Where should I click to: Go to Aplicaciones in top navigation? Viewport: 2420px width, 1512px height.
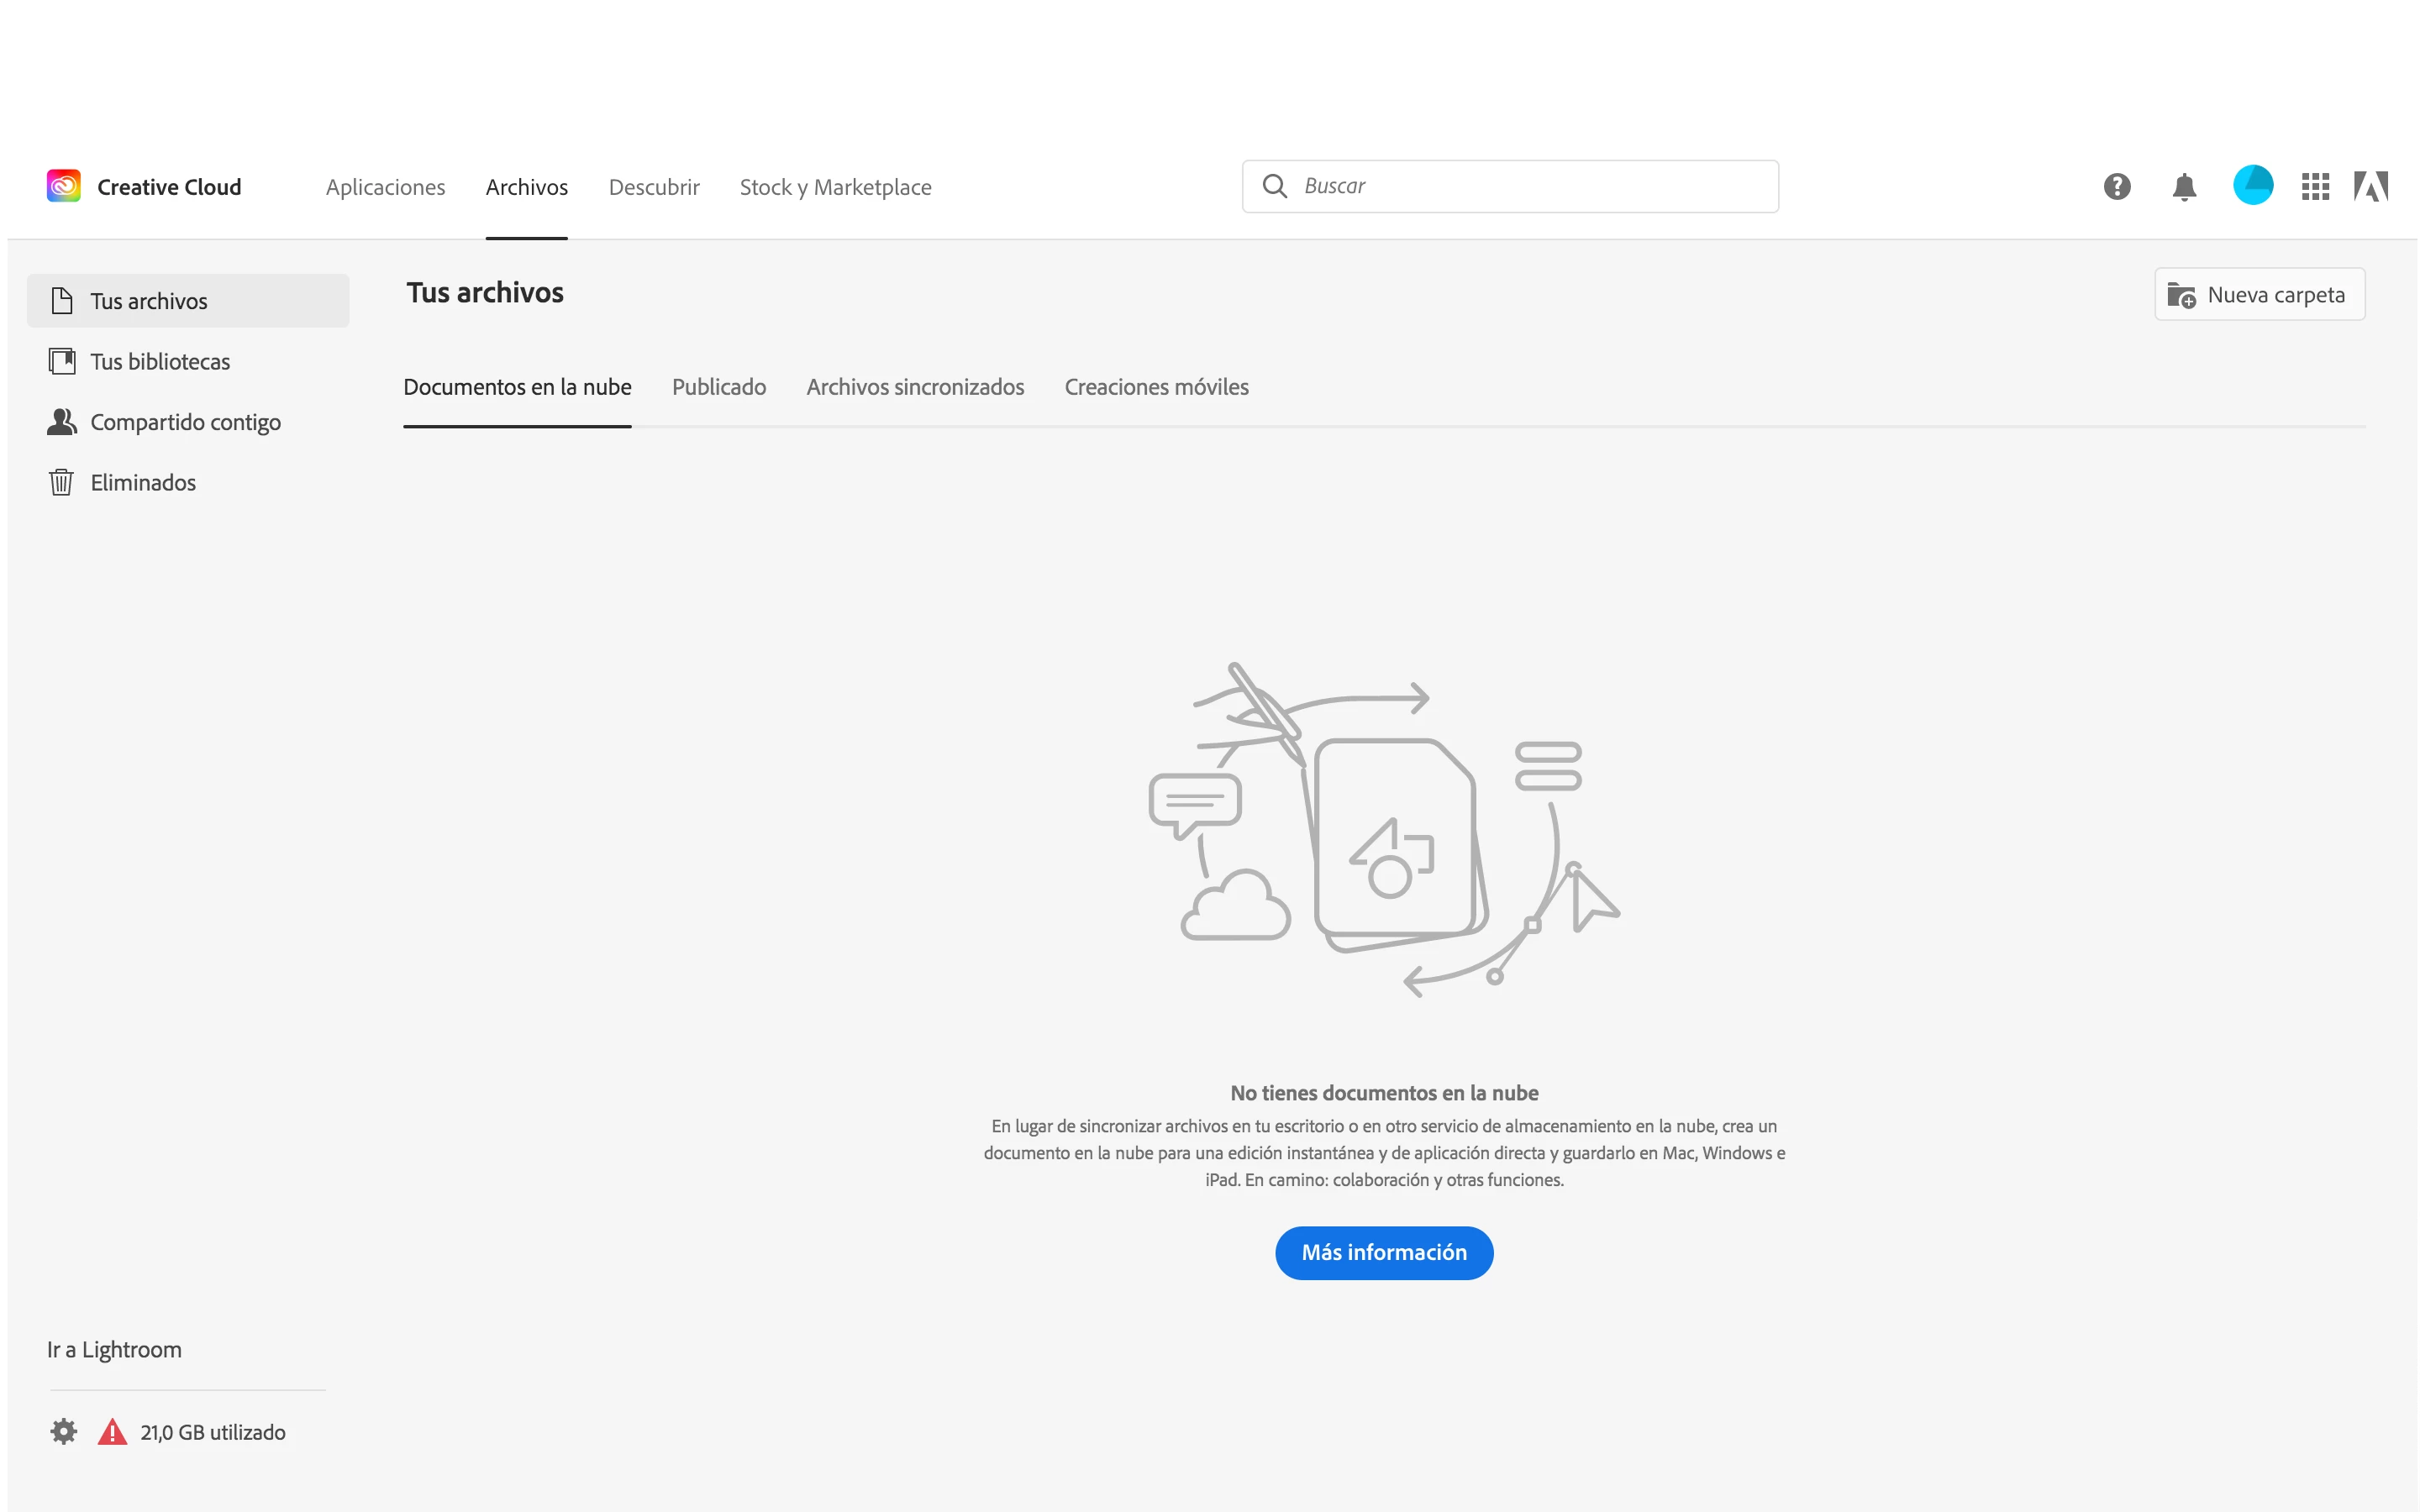pos(385,187)
